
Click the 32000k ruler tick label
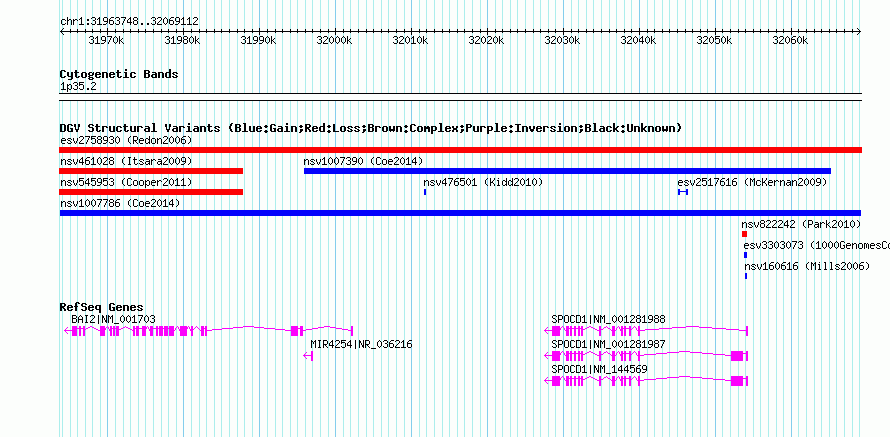pyautogui.click(x=334, y=41)
